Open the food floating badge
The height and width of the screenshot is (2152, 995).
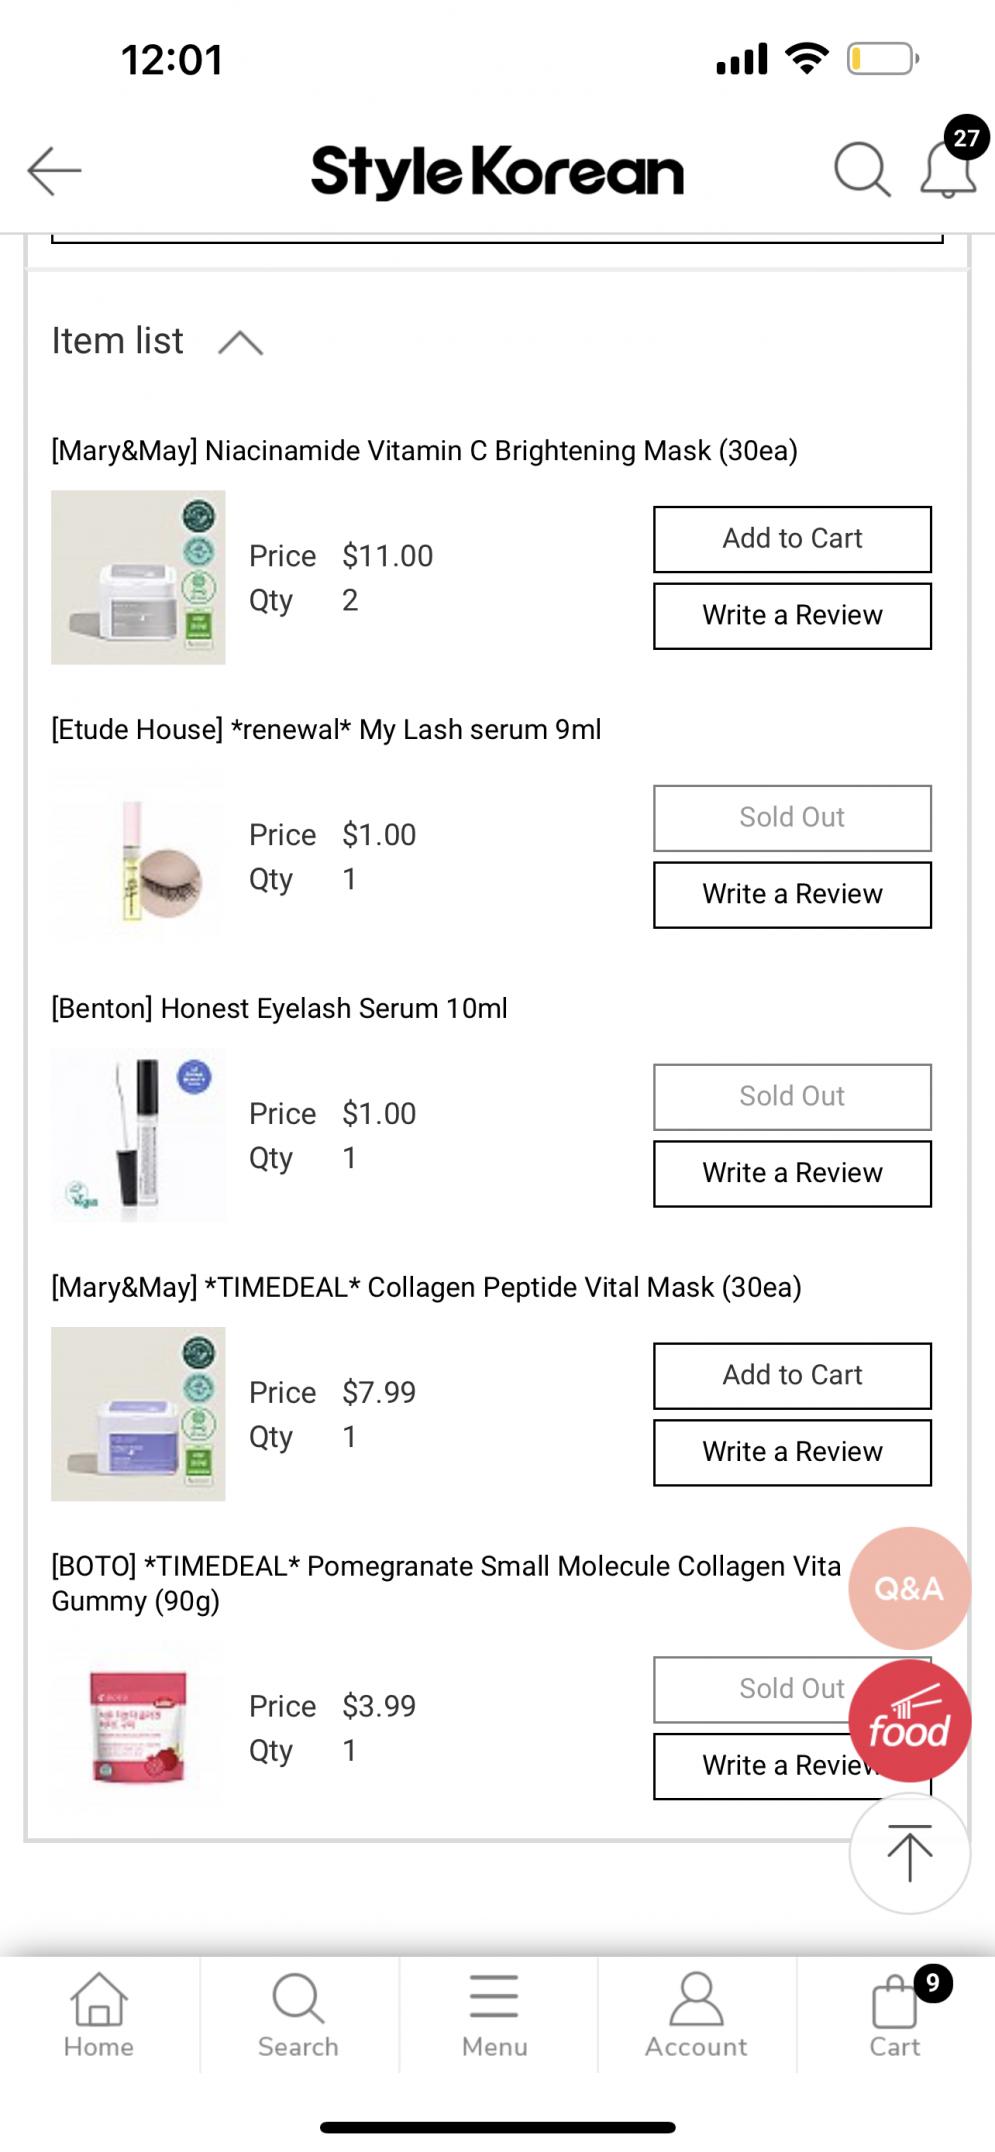(x=909, y=1721)
